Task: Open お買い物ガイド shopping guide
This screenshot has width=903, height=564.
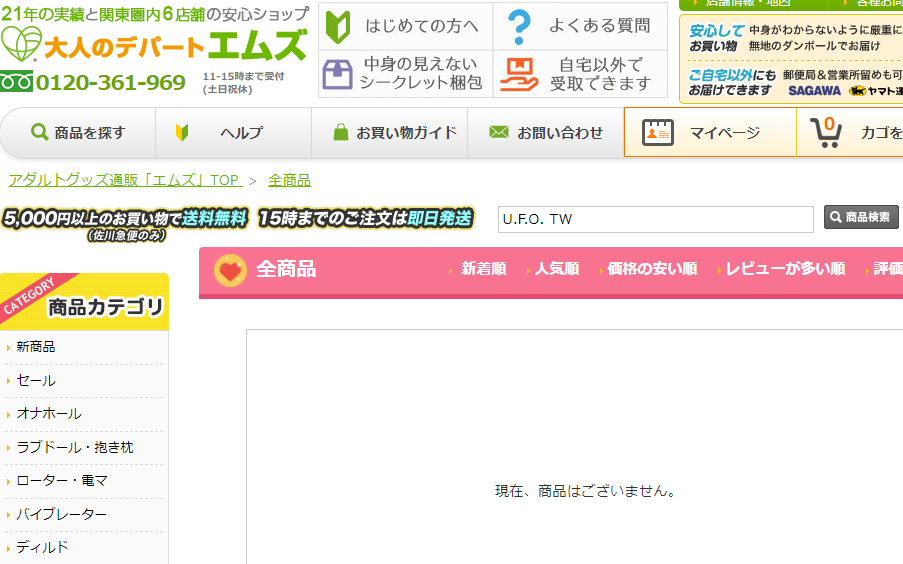Action: (x=394, y=133)
